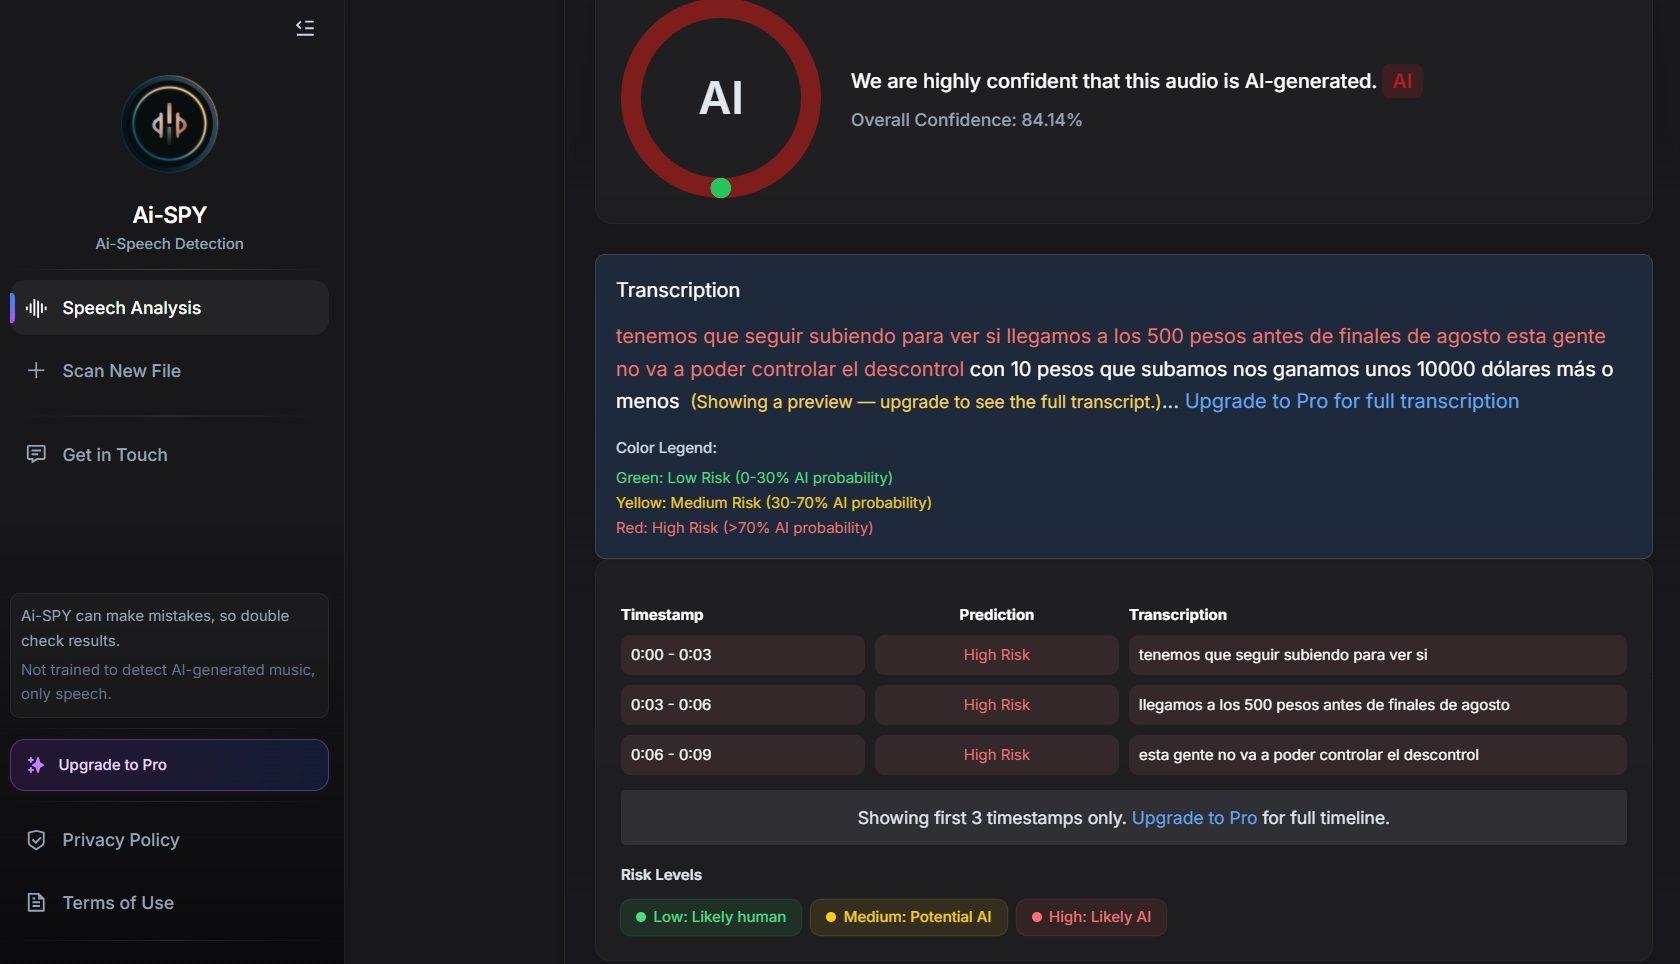Click the Prediction column header
The image size is (1680, 964).
coord(996,615)
